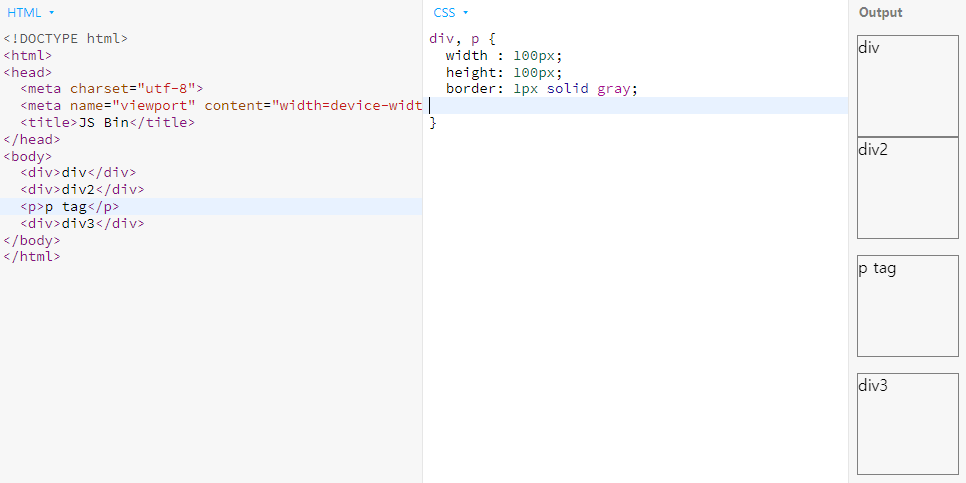Click the <p>p tag</p> code line

(x=70, y=206)
